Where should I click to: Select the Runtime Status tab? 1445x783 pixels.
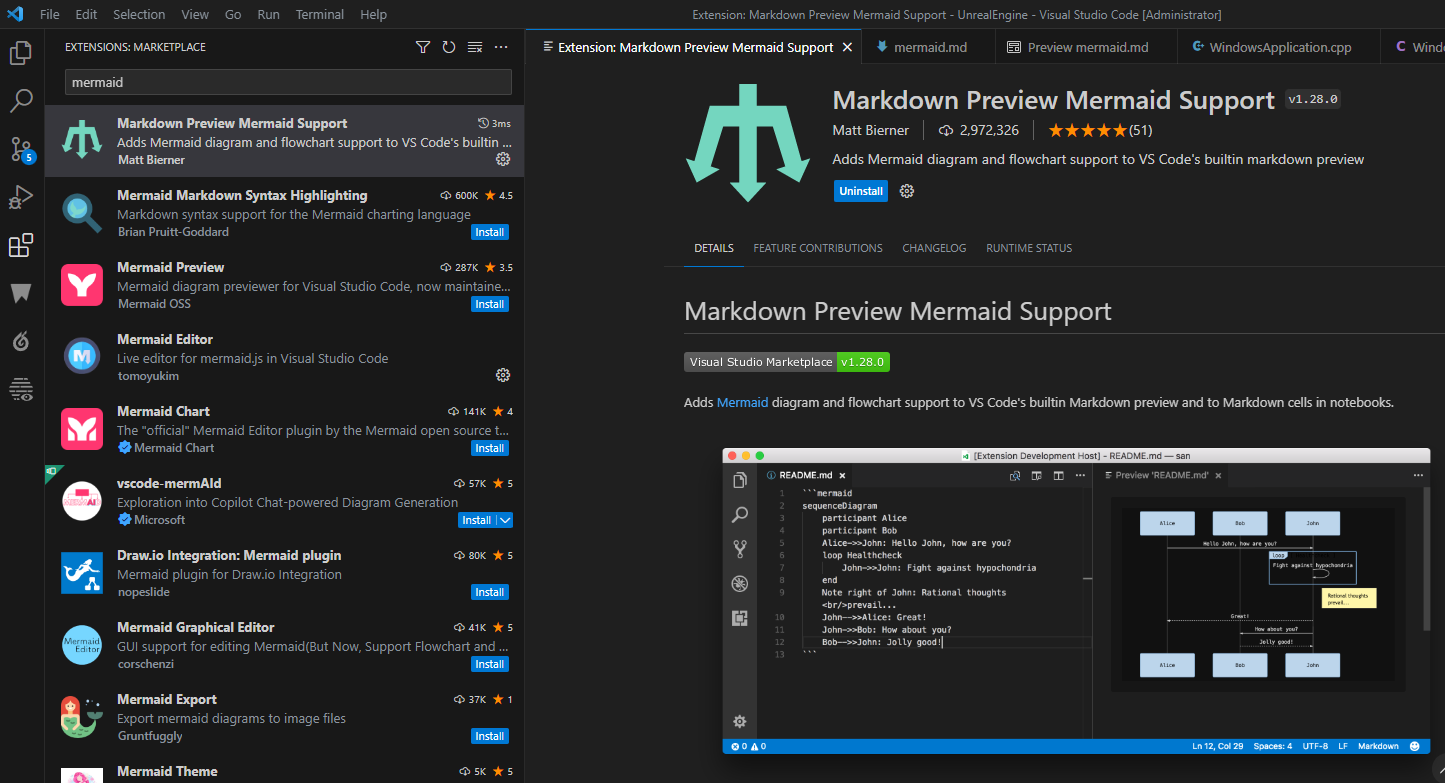click(1029, 248)
